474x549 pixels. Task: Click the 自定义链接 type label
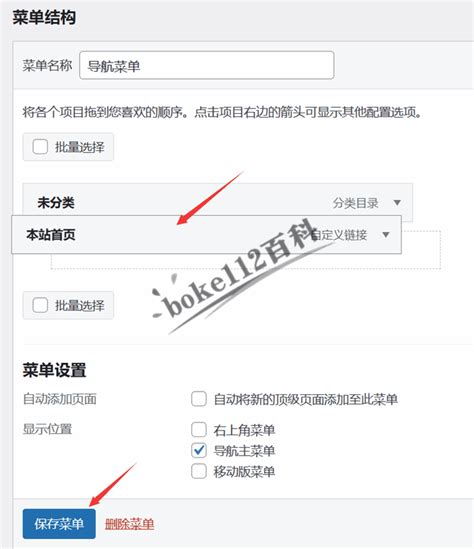click(339, 235)
